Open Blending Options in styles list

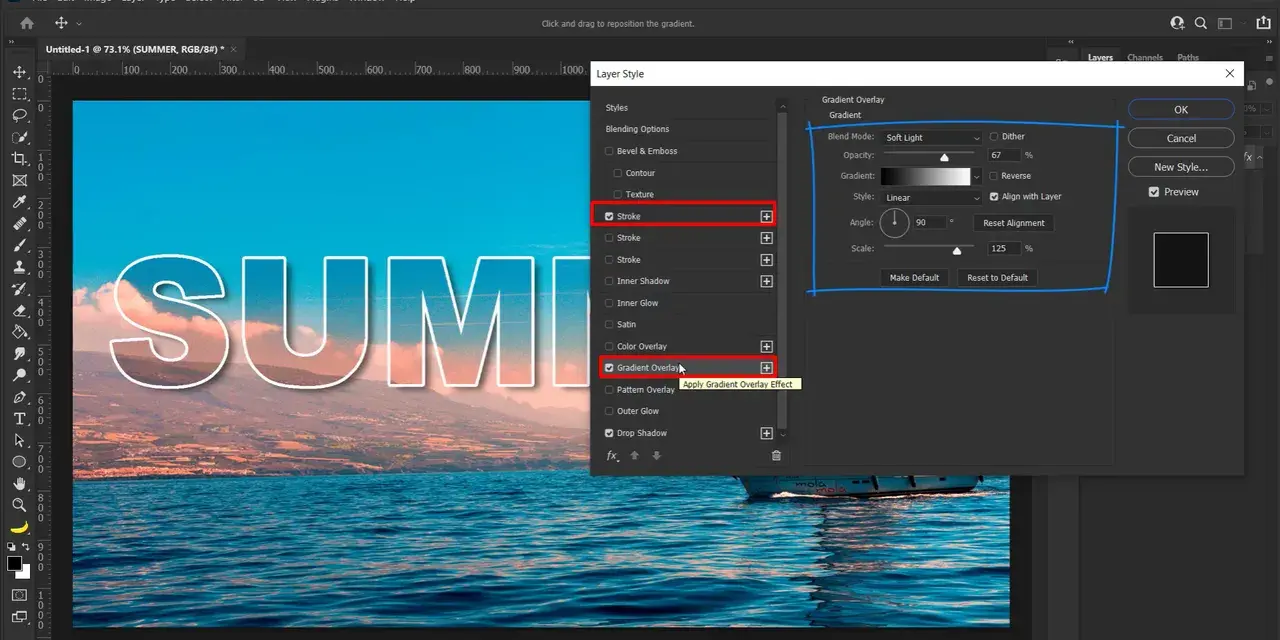pos(637,129)
